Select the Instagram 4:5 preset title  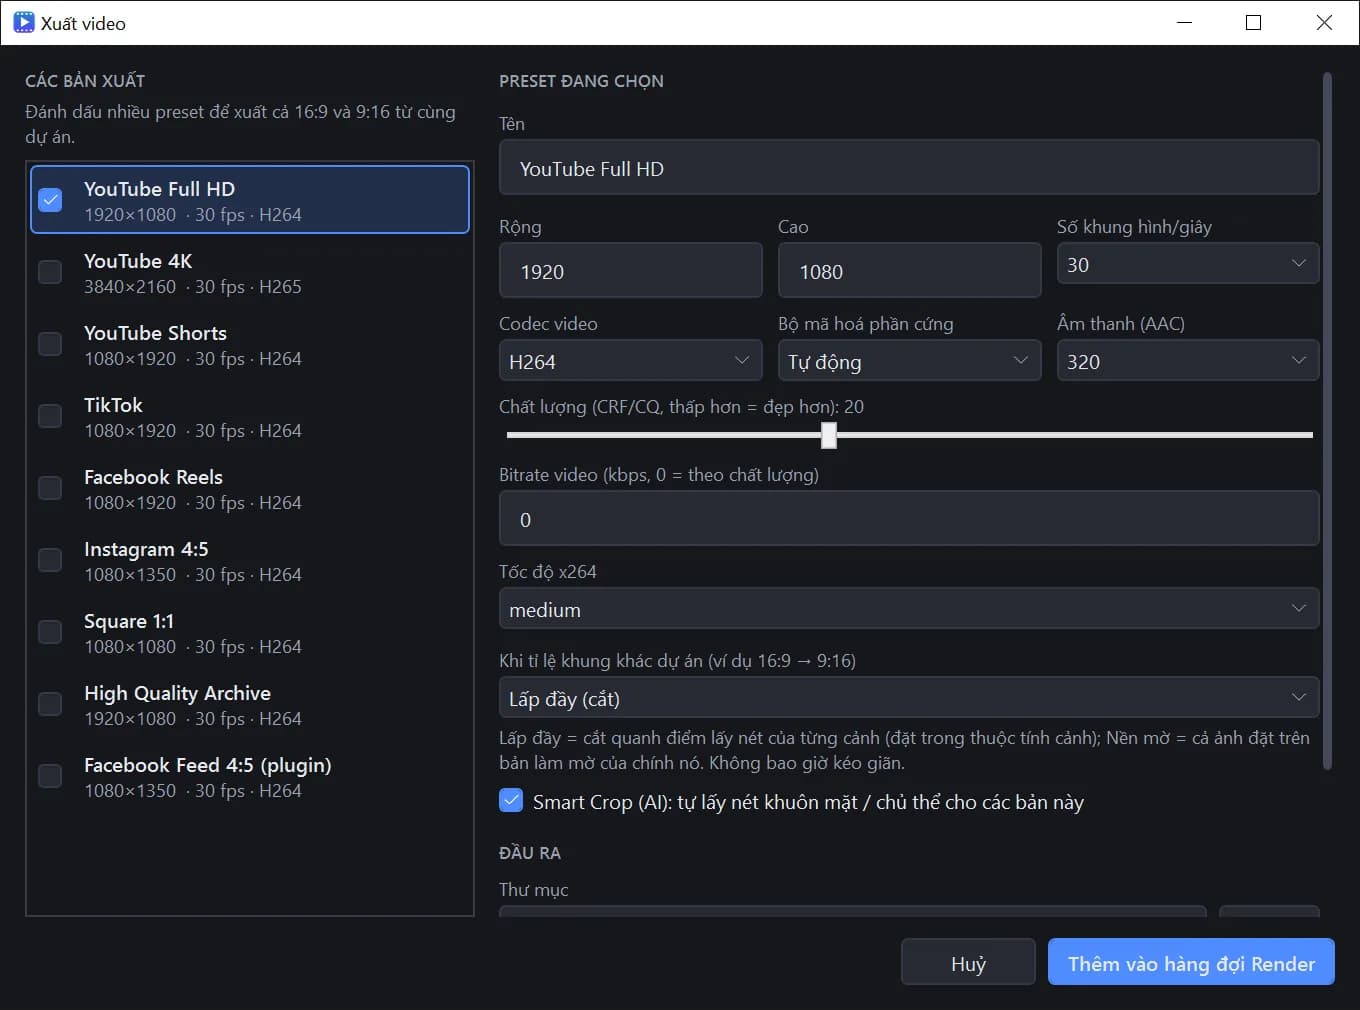146,549
